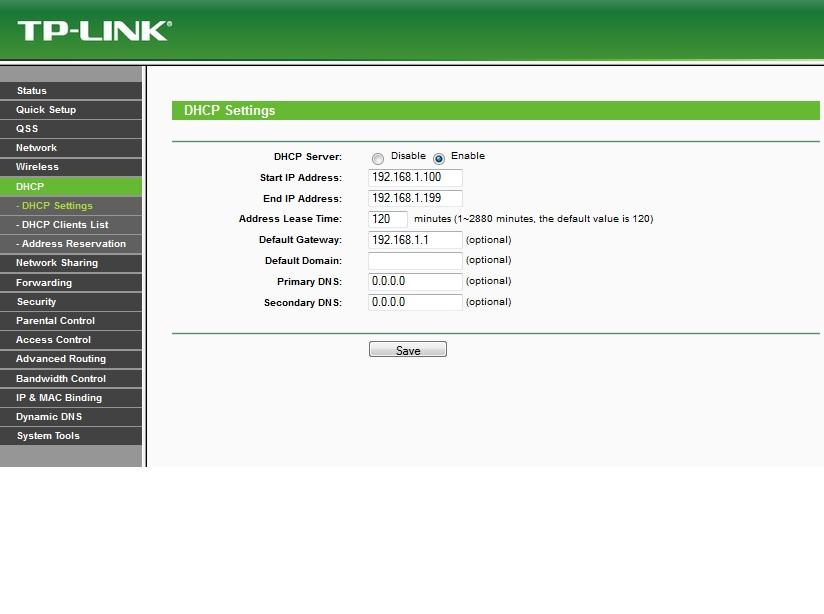Open Parental Control settings

click(71, 321)
